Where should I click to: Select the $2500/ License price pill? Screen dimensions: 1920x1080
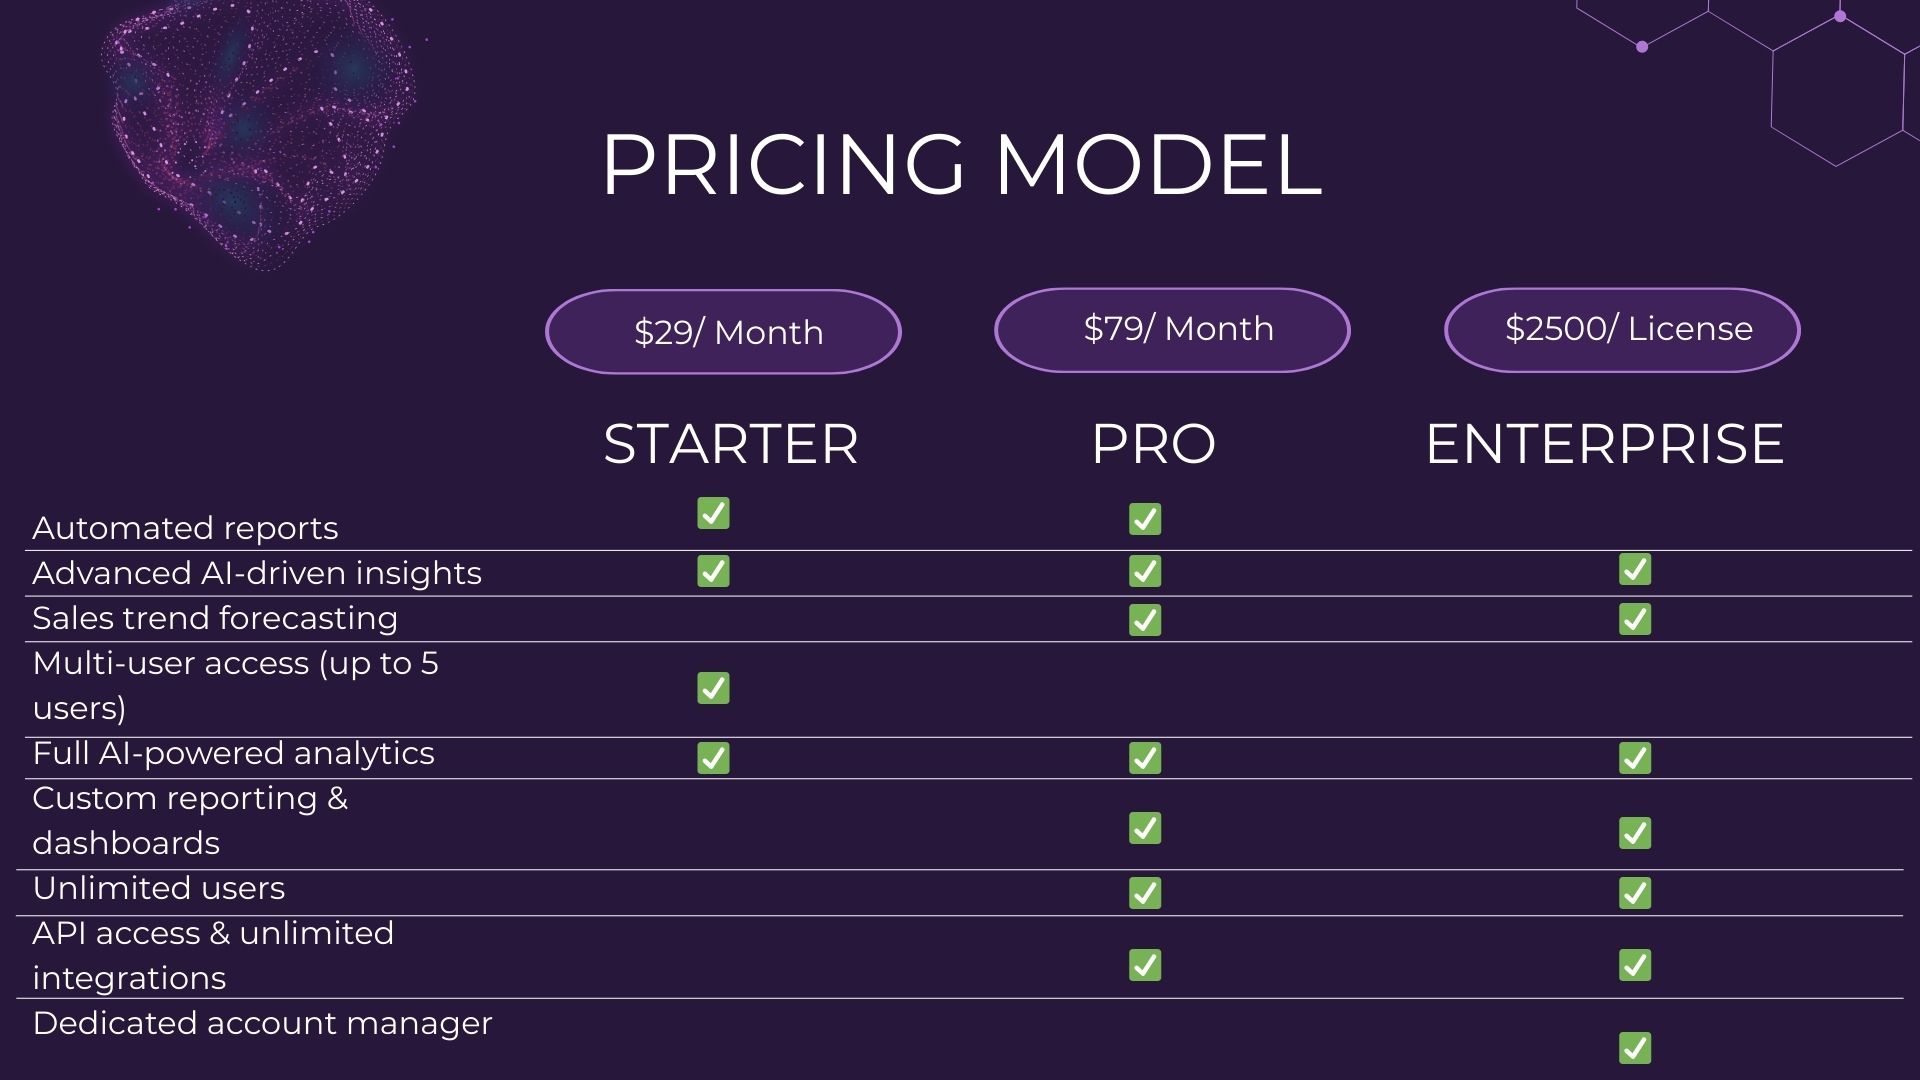[x=1622, y=330]
